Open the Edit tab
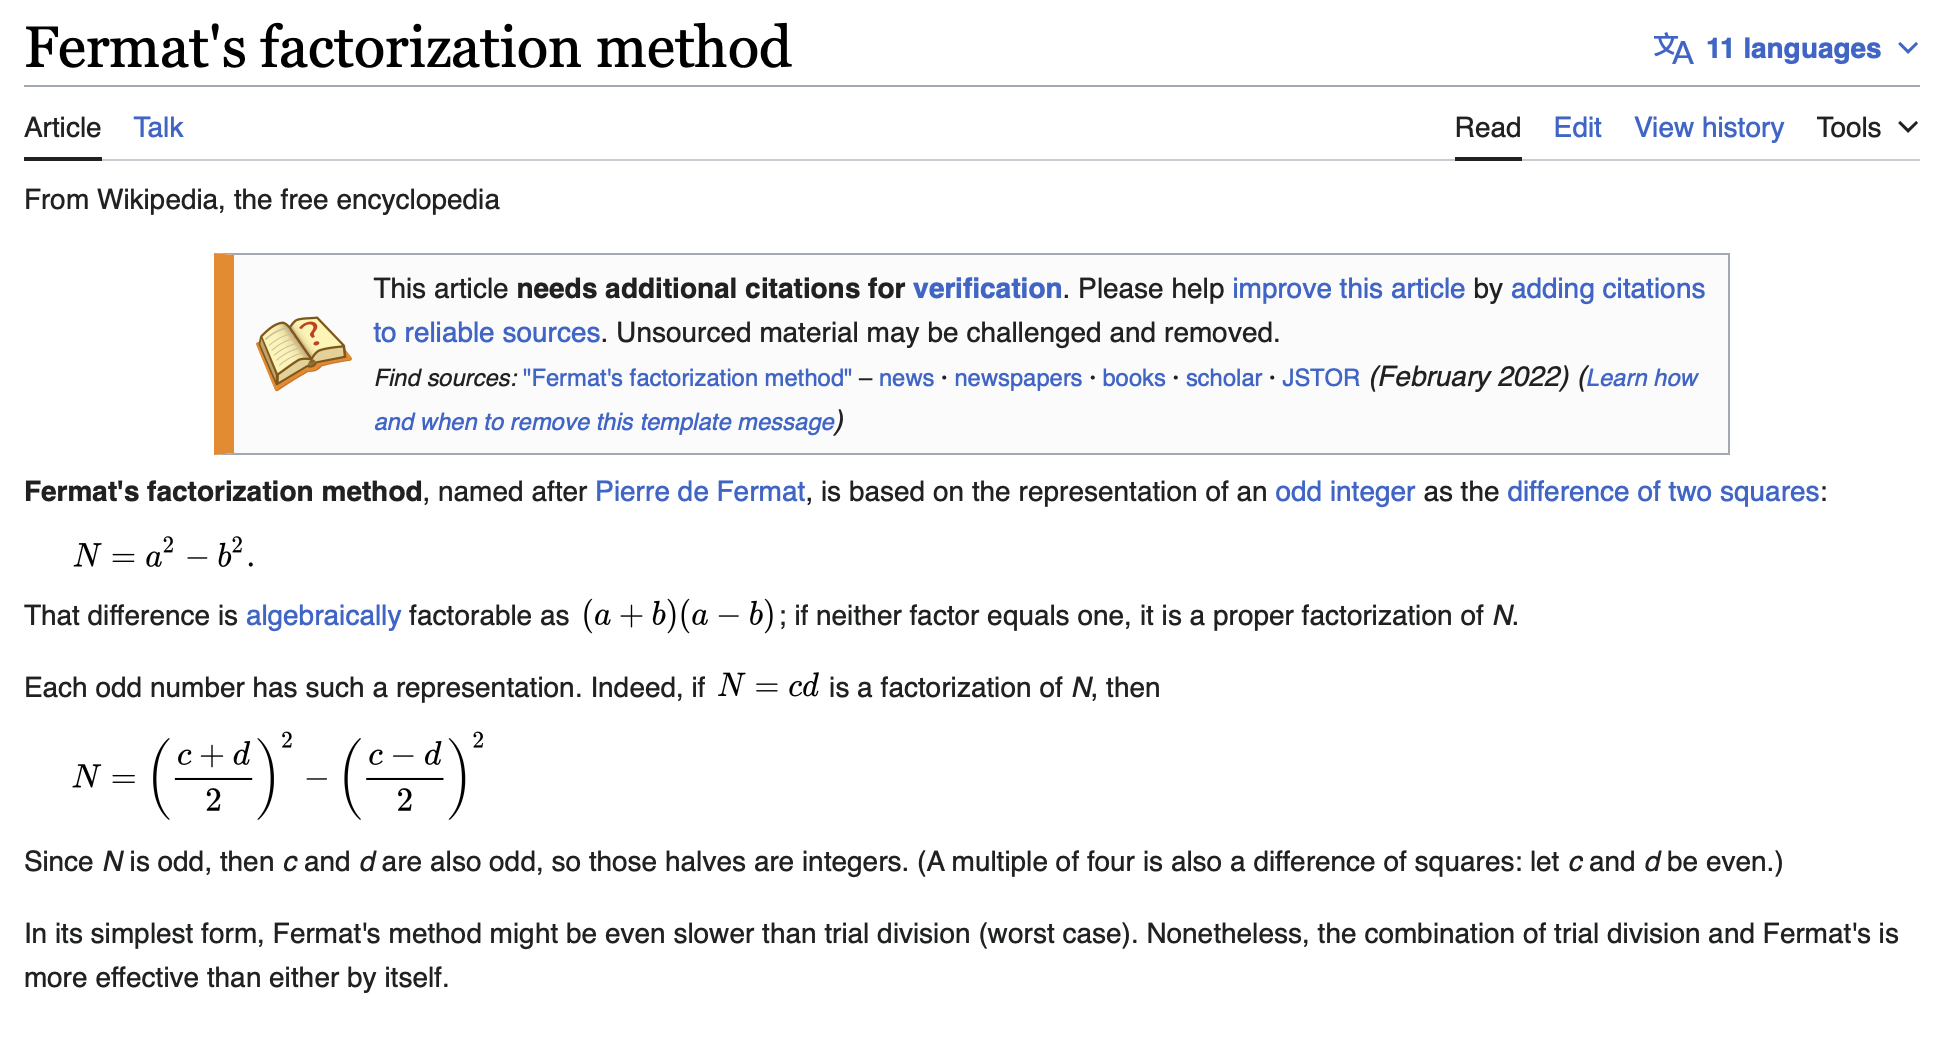The width and height of the screenshot is (1956, 1038). 1577,128
